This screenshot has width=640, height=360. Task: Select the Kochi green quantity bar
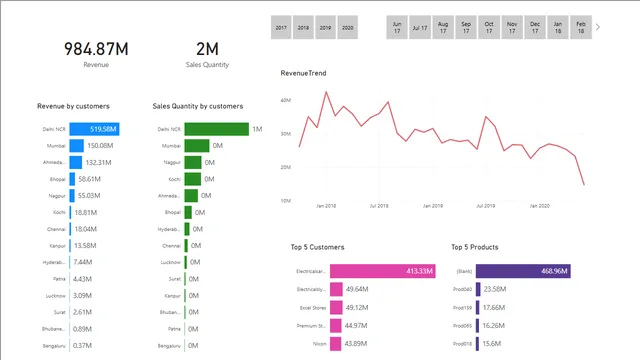tap(193, 179)
